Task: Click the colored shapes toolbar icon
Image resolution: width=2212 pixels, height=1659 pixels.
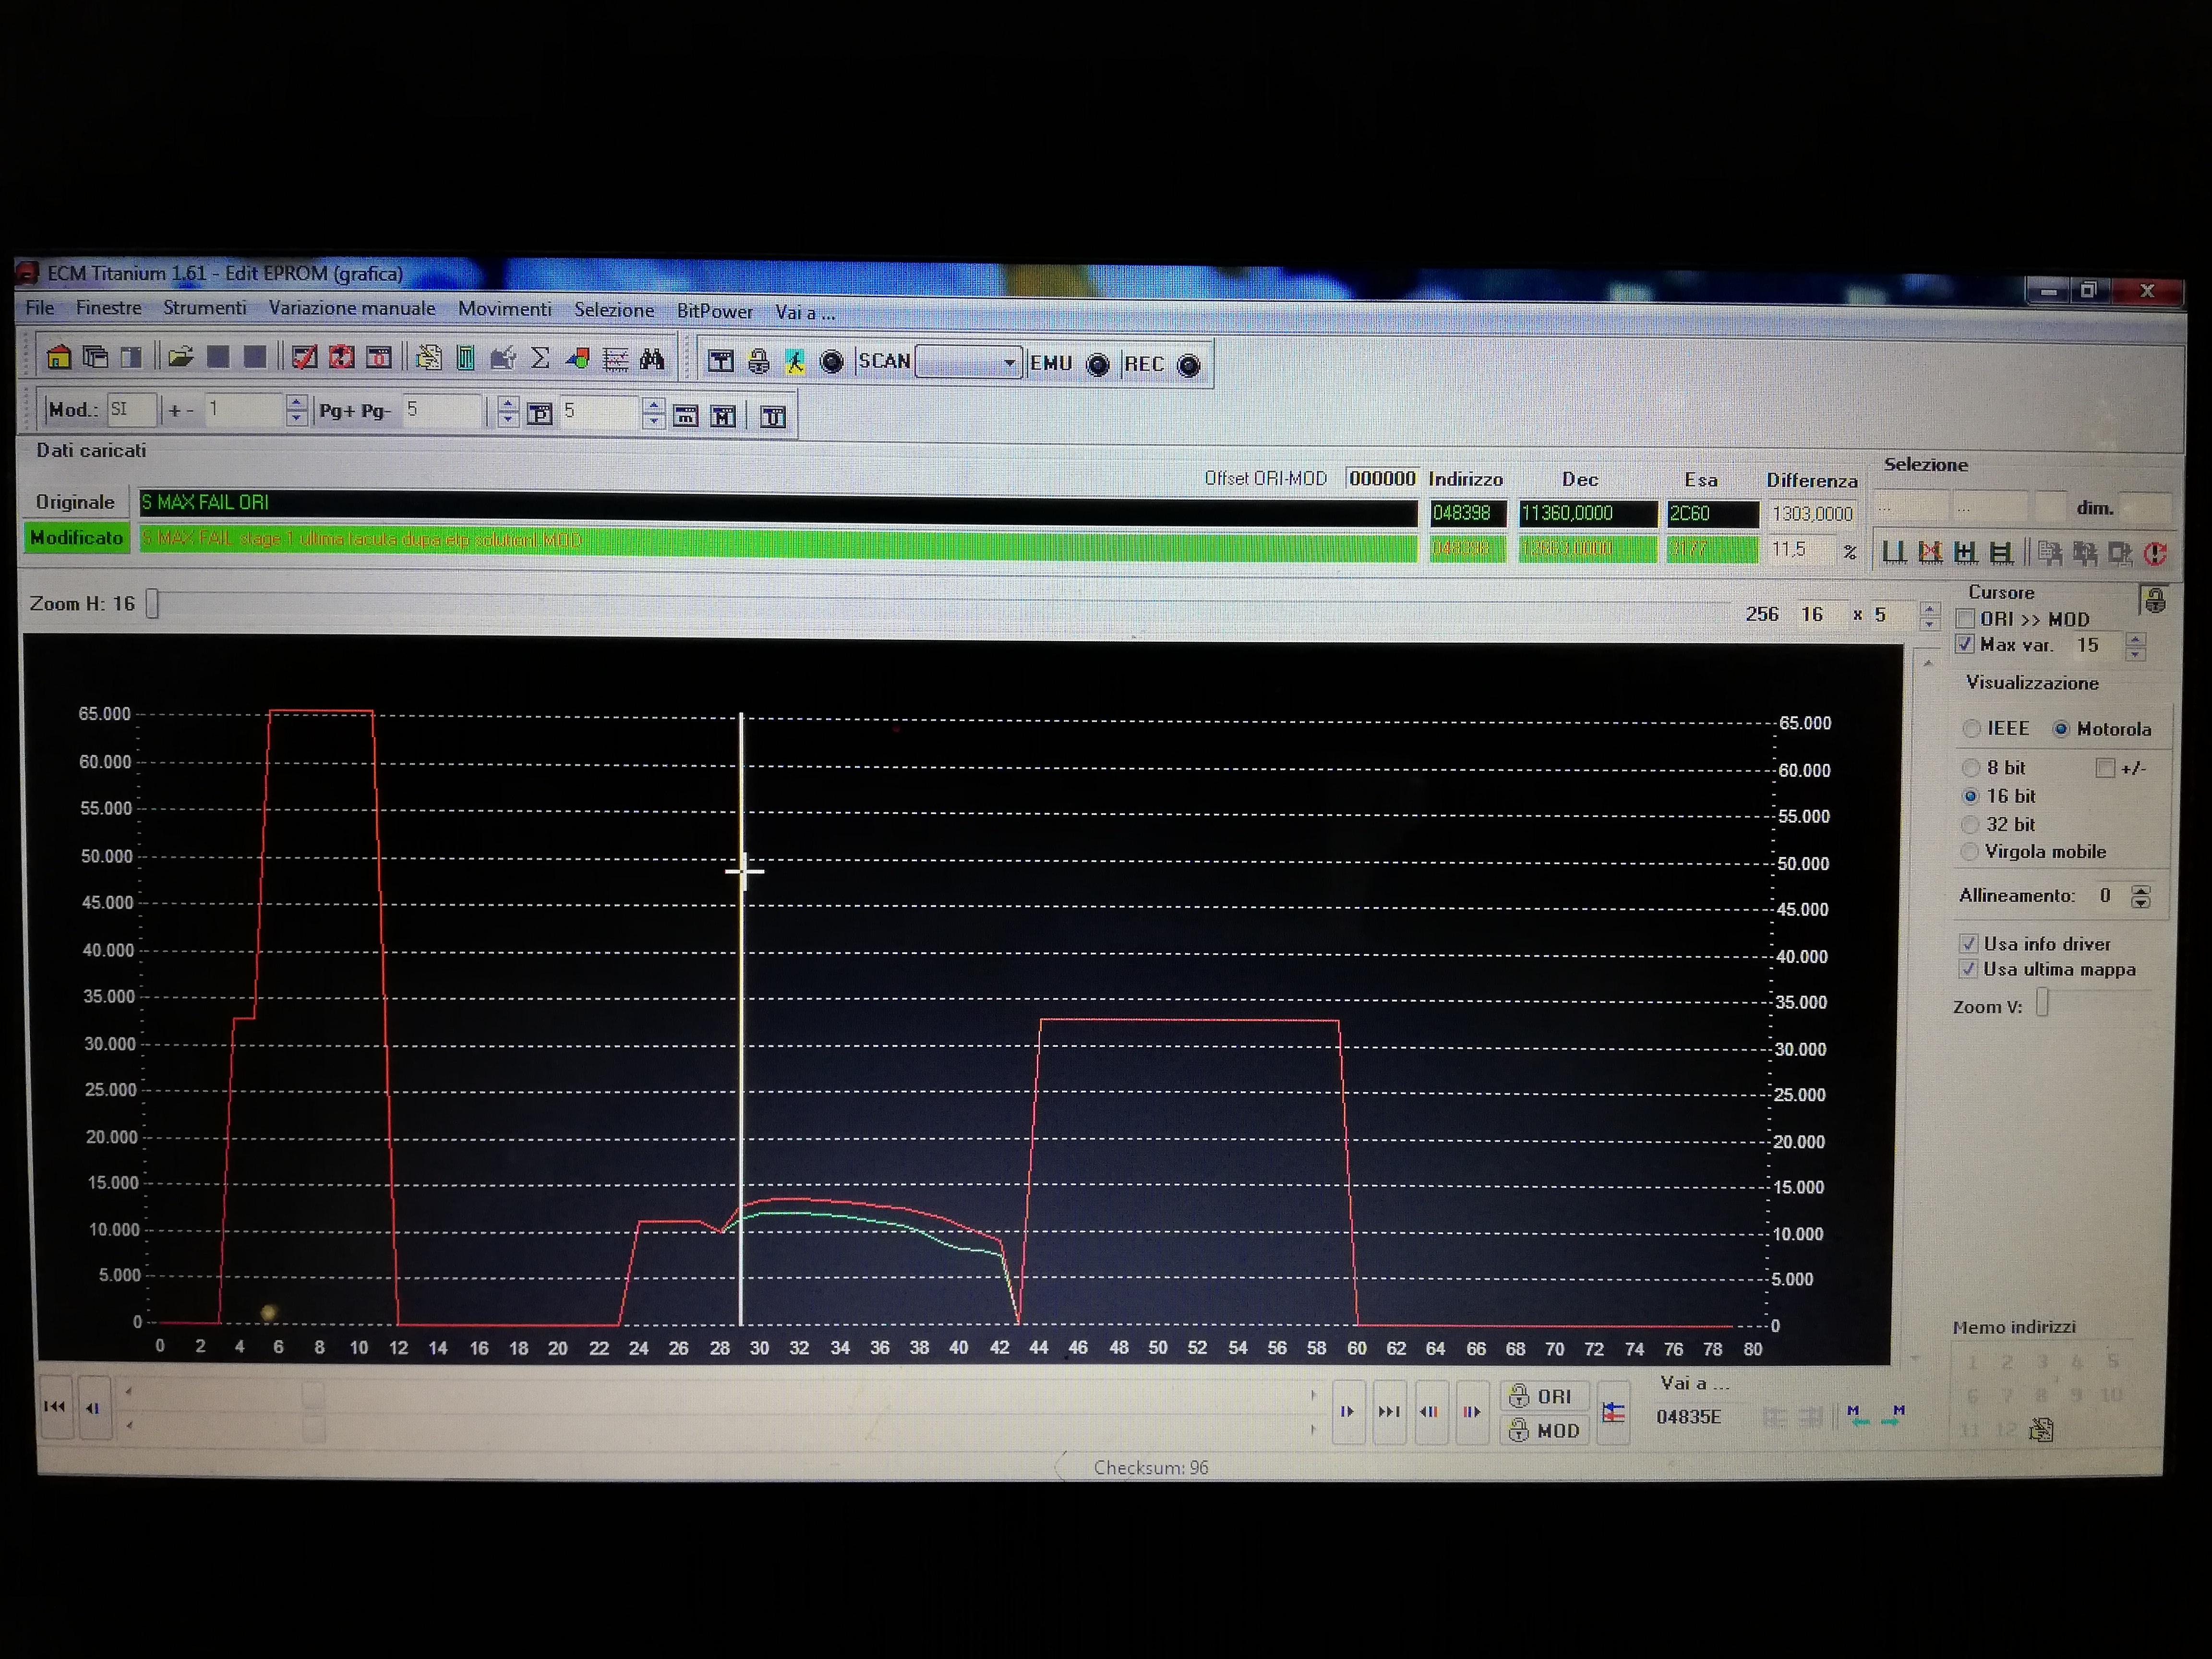Action: [x=577, y=359]
